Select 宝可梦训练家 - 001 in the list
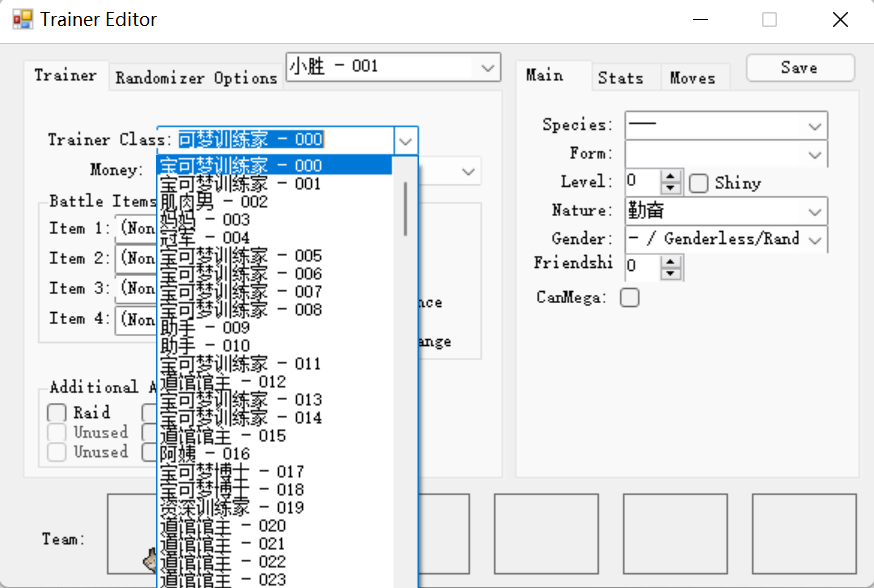The height and width of the screenshot is (588, 874). [275, 184]
